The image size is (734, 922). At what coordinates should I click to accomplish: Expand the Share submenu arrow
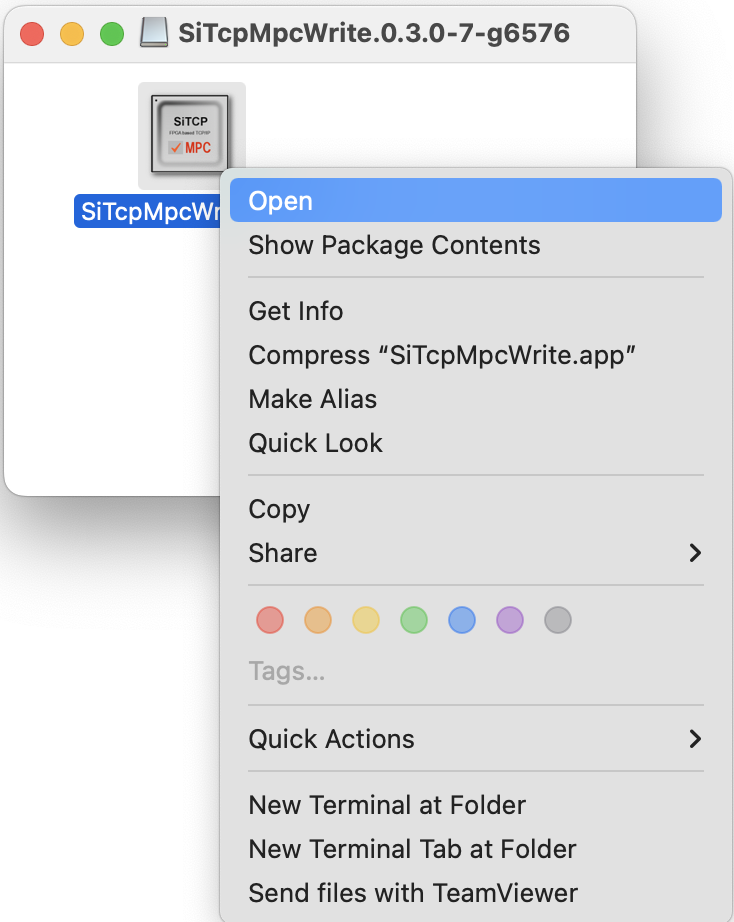[x=695, y=553]
